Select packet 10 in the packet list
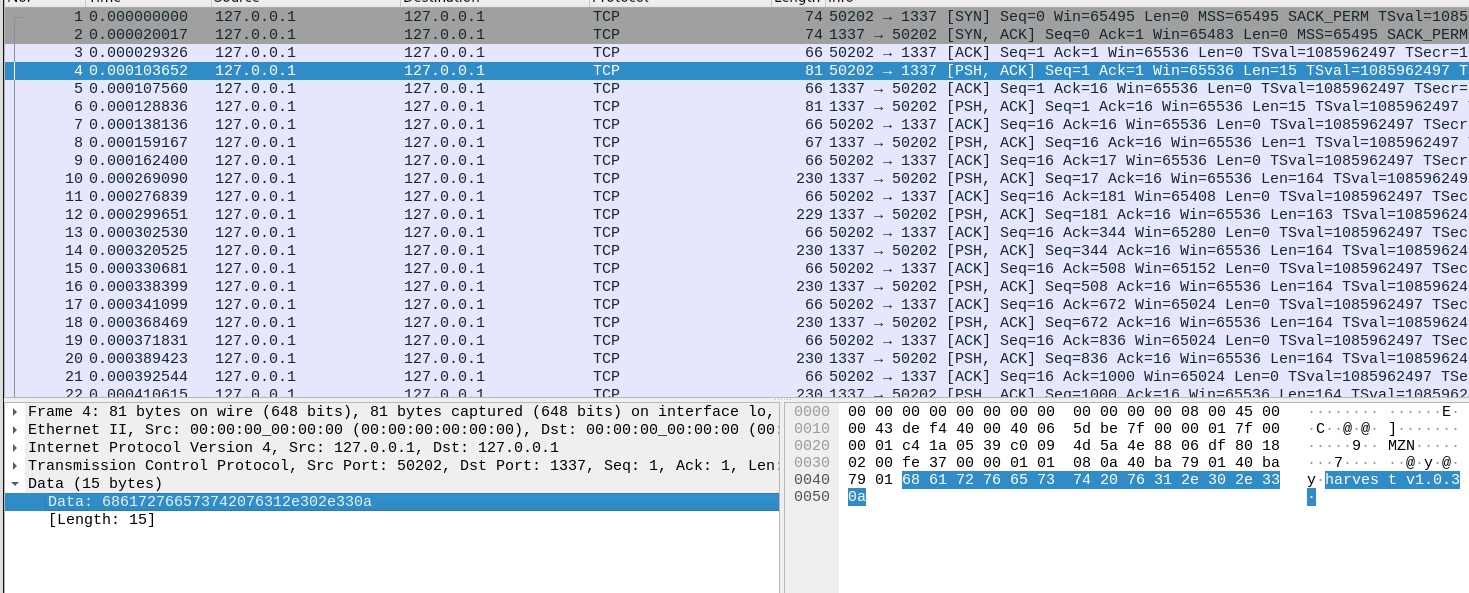 400,179
